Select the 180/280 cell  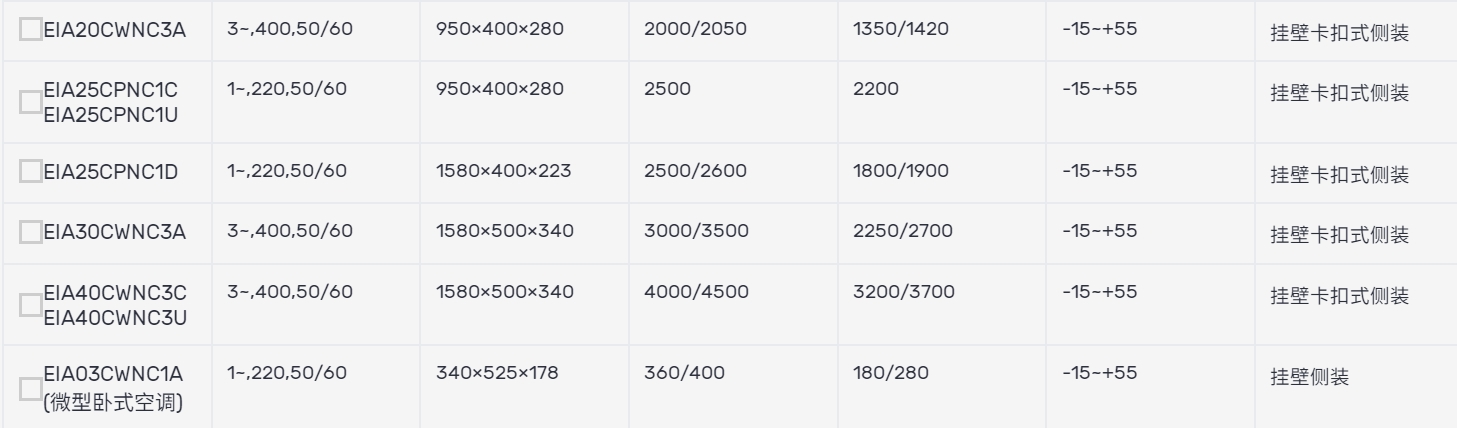click(941, 386)
